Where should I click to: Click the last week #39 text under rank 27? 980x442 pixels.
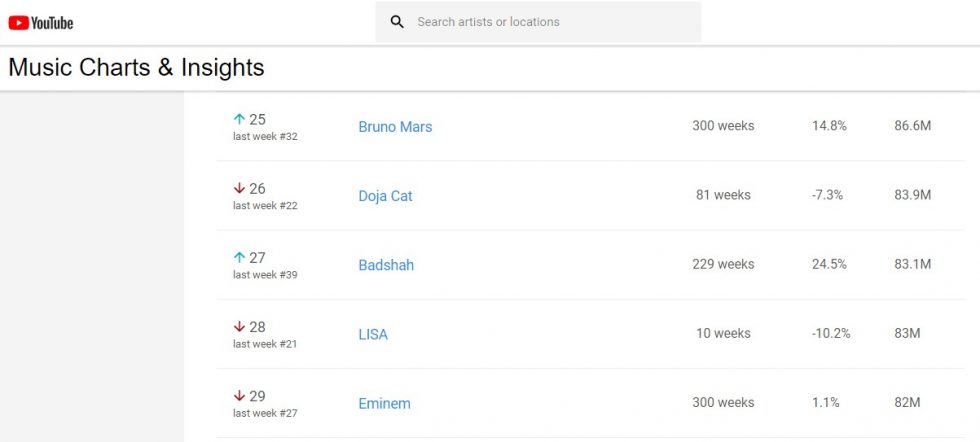pyautogui.click(x=265, y=274)
